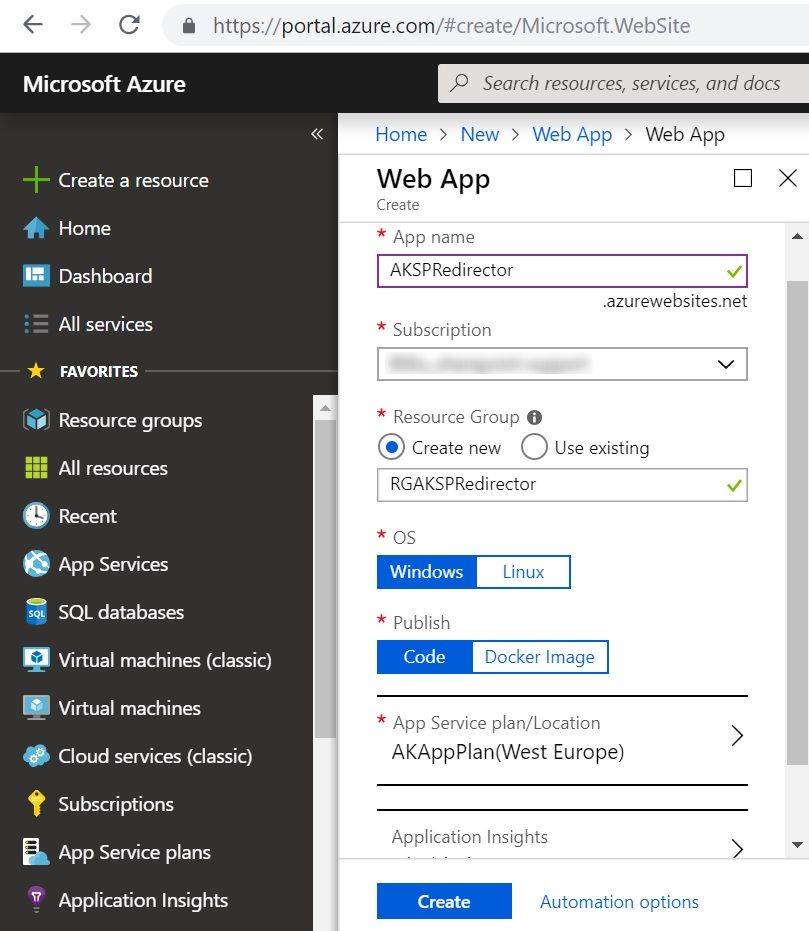The width and height of the screenshot is (809, 931).
Task: Click the Resource Group name field
Action: coord(562,485)
